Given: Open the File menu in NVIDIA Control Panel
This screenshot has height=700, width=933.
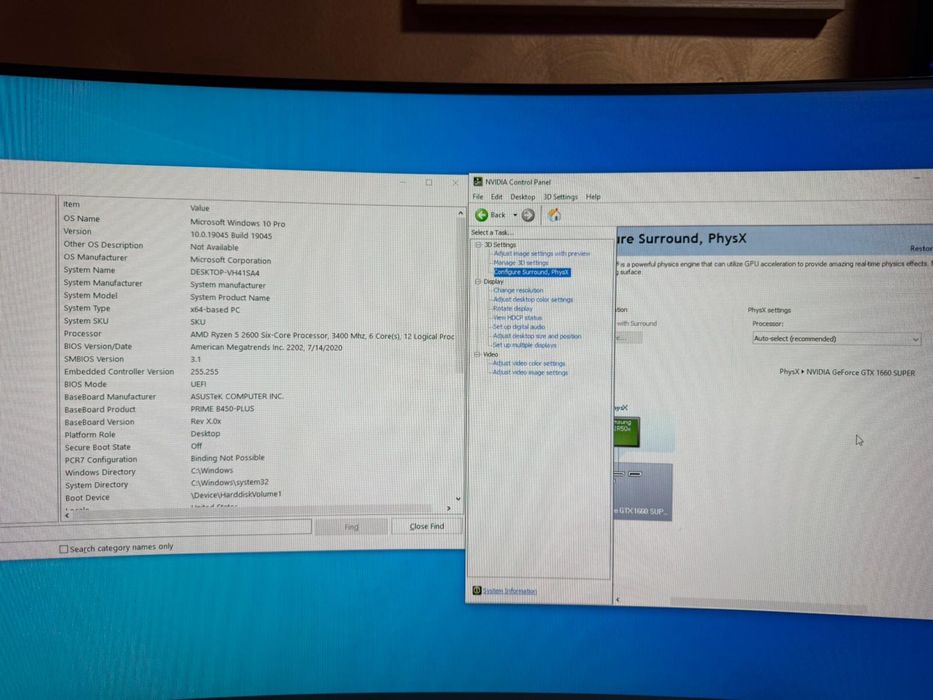Looking at the screenshot, I should [478, 196].
